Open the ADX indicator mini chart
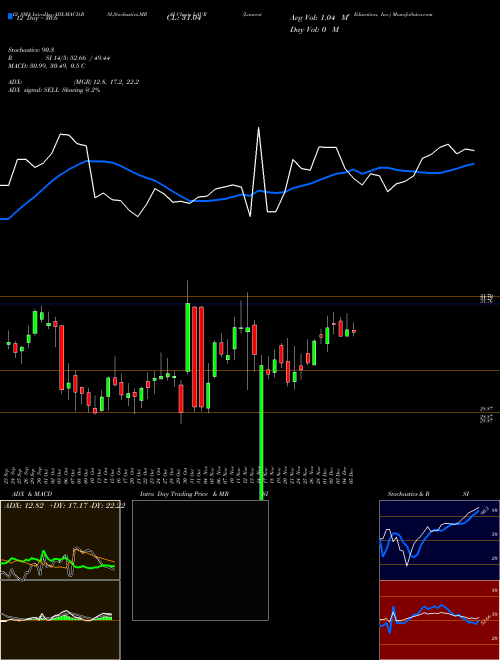 click(x=60, y=540)
